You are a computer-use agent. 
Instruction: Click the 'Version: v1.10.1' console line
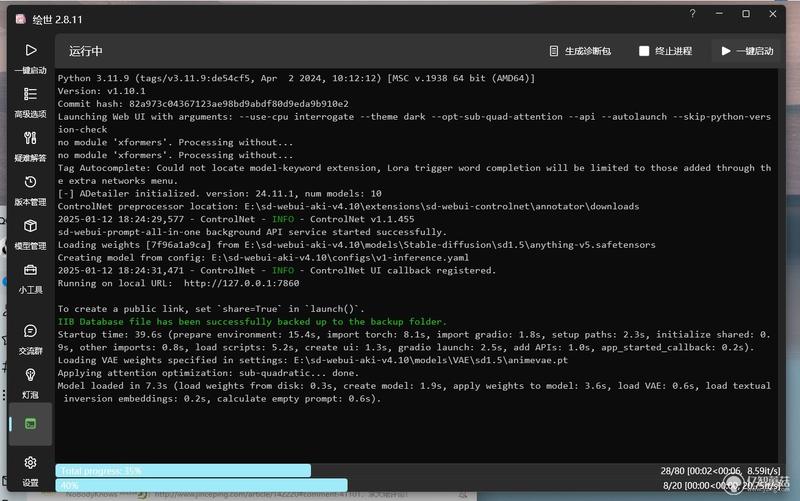click(102, 91)
